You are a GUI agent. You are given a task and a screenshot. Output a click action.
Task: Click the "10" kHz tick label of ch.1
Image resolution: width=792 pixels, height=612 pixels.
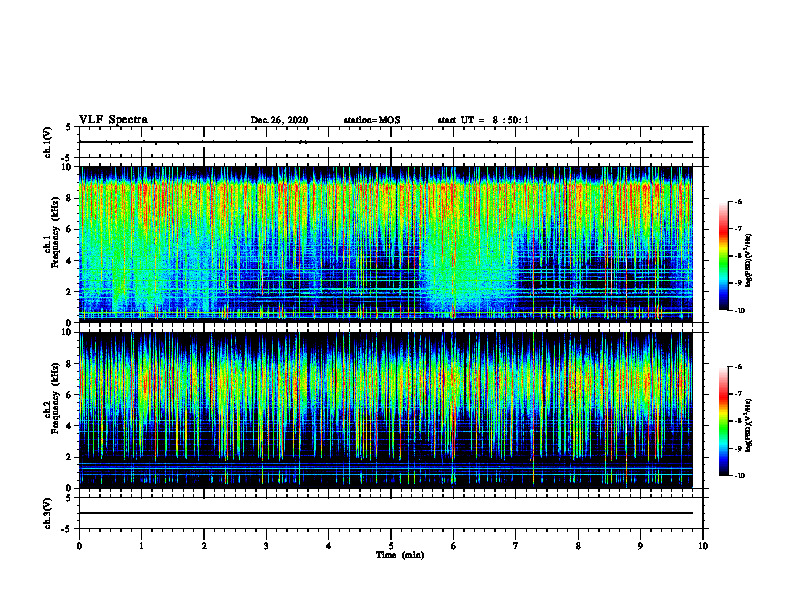(x=69, y=167)
